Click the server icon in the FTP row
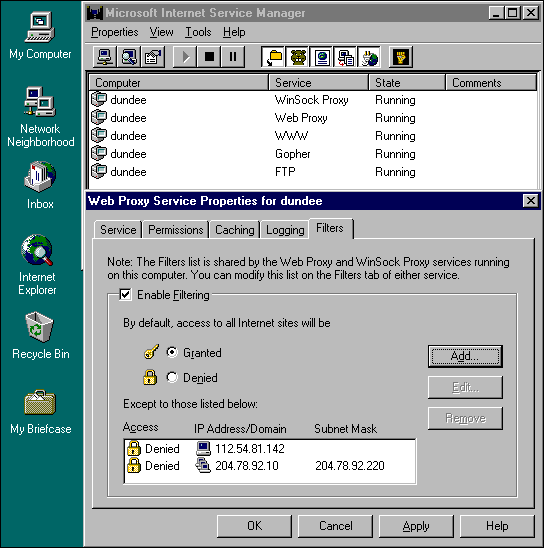Screen dimensions: 544x548 (x=99, y=171)
